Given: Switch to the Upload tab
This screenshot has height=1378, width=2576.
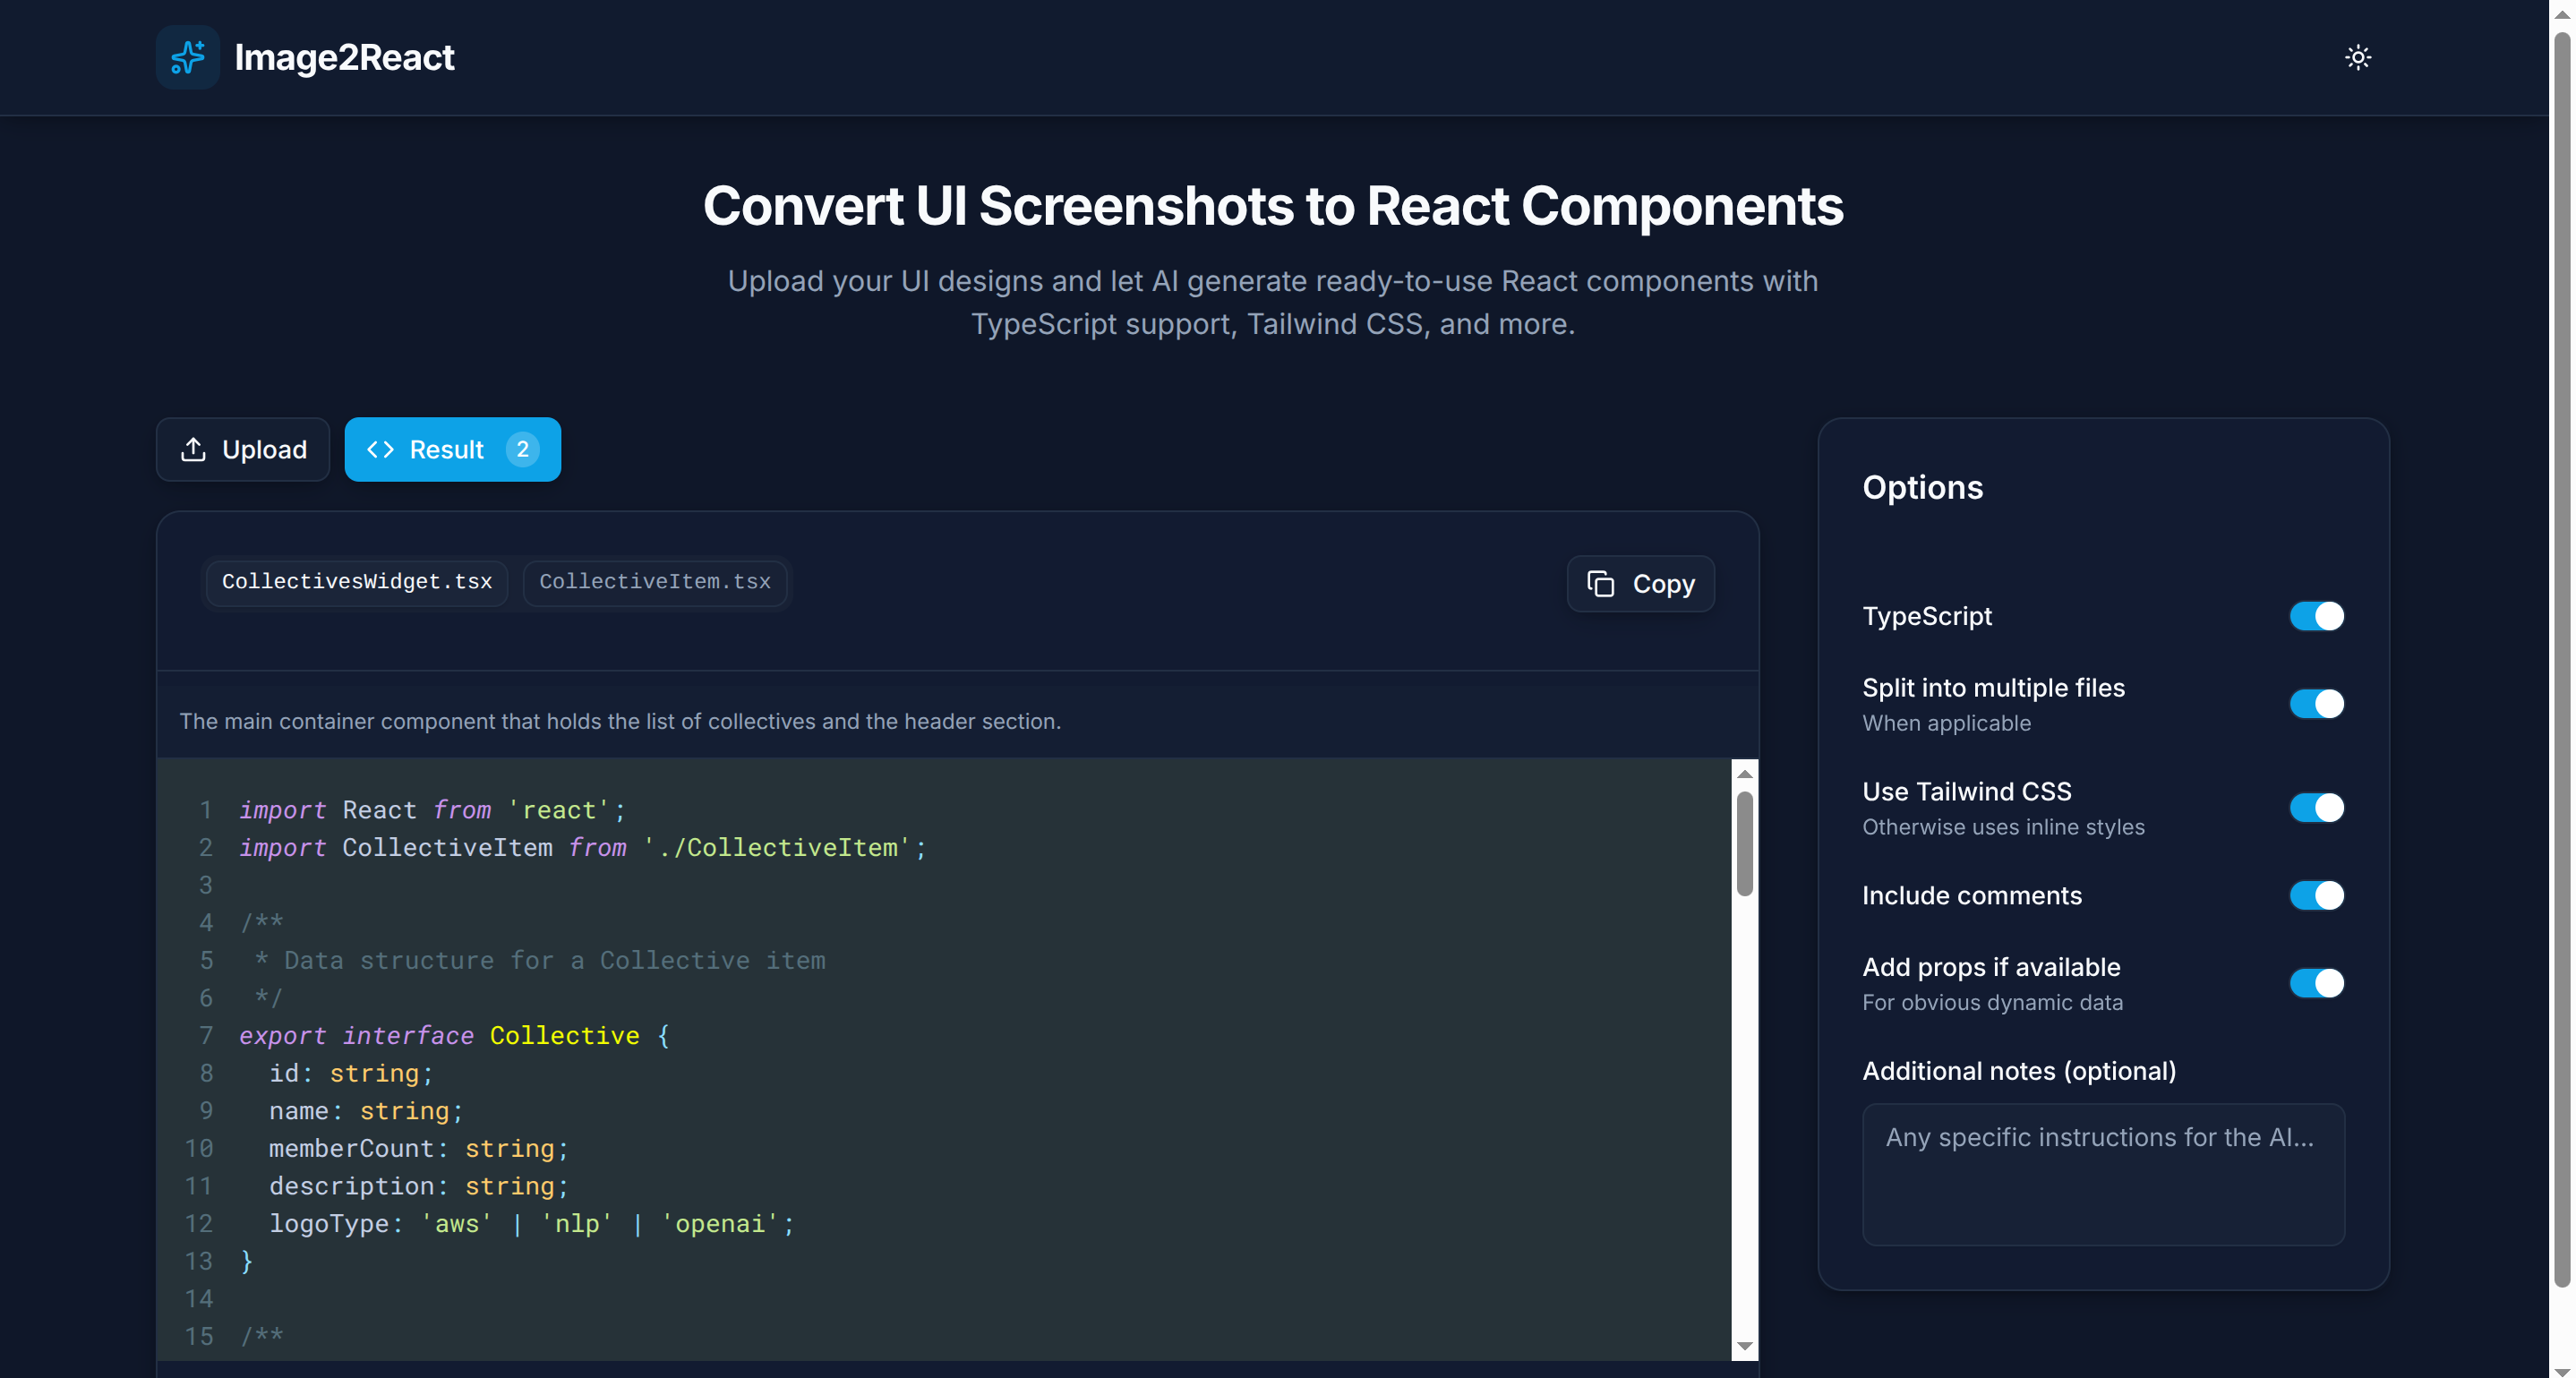Looking at the screenshot, I should point(242,449).
